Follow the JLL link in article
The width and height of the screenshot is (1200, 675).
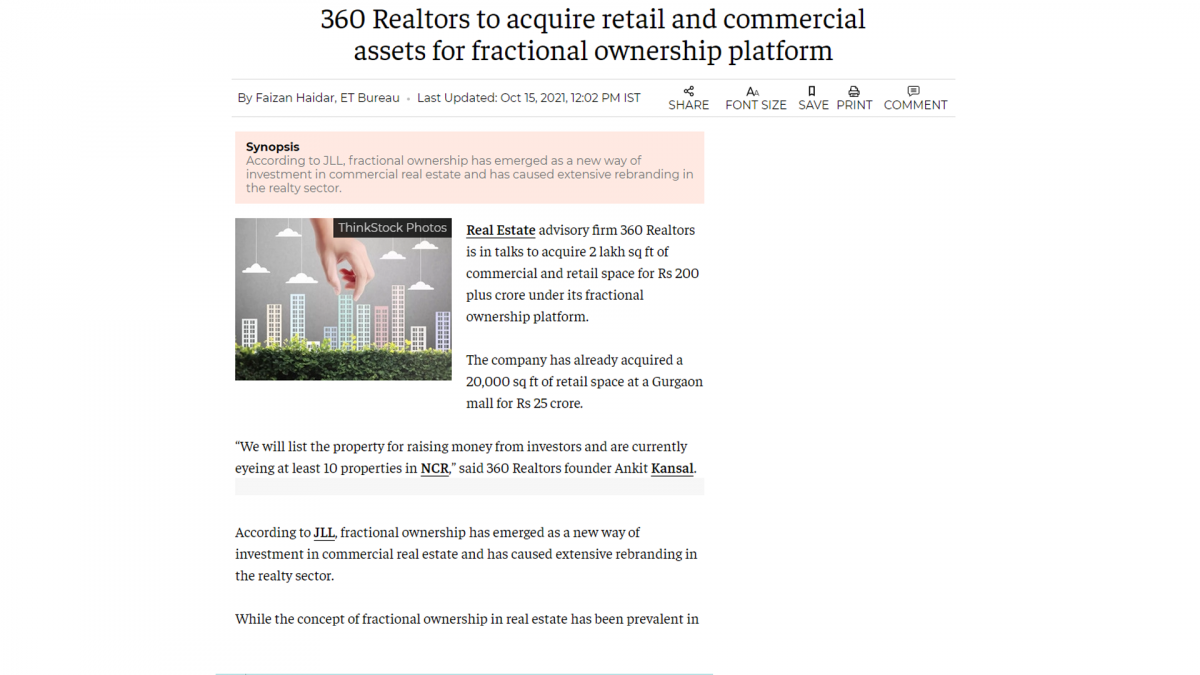click(324, 533)
